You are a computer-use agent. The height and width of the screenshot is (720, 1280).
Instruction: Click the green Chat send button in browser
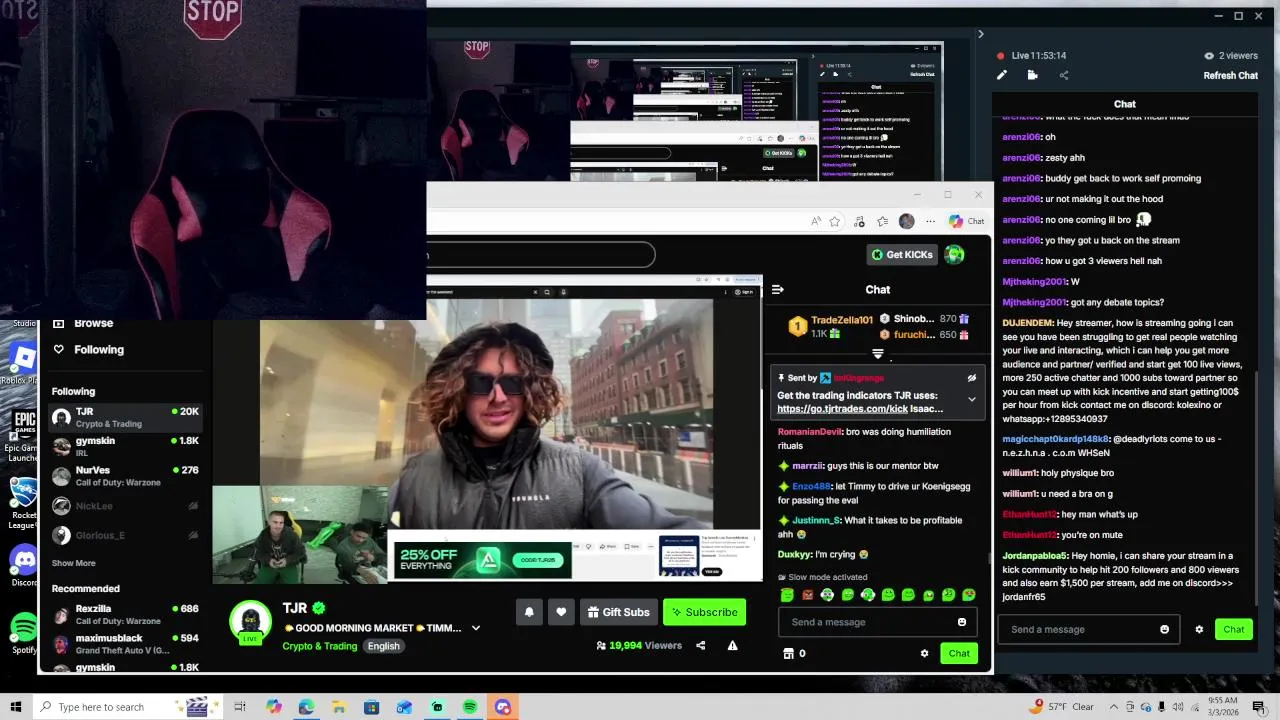[959, 654]
